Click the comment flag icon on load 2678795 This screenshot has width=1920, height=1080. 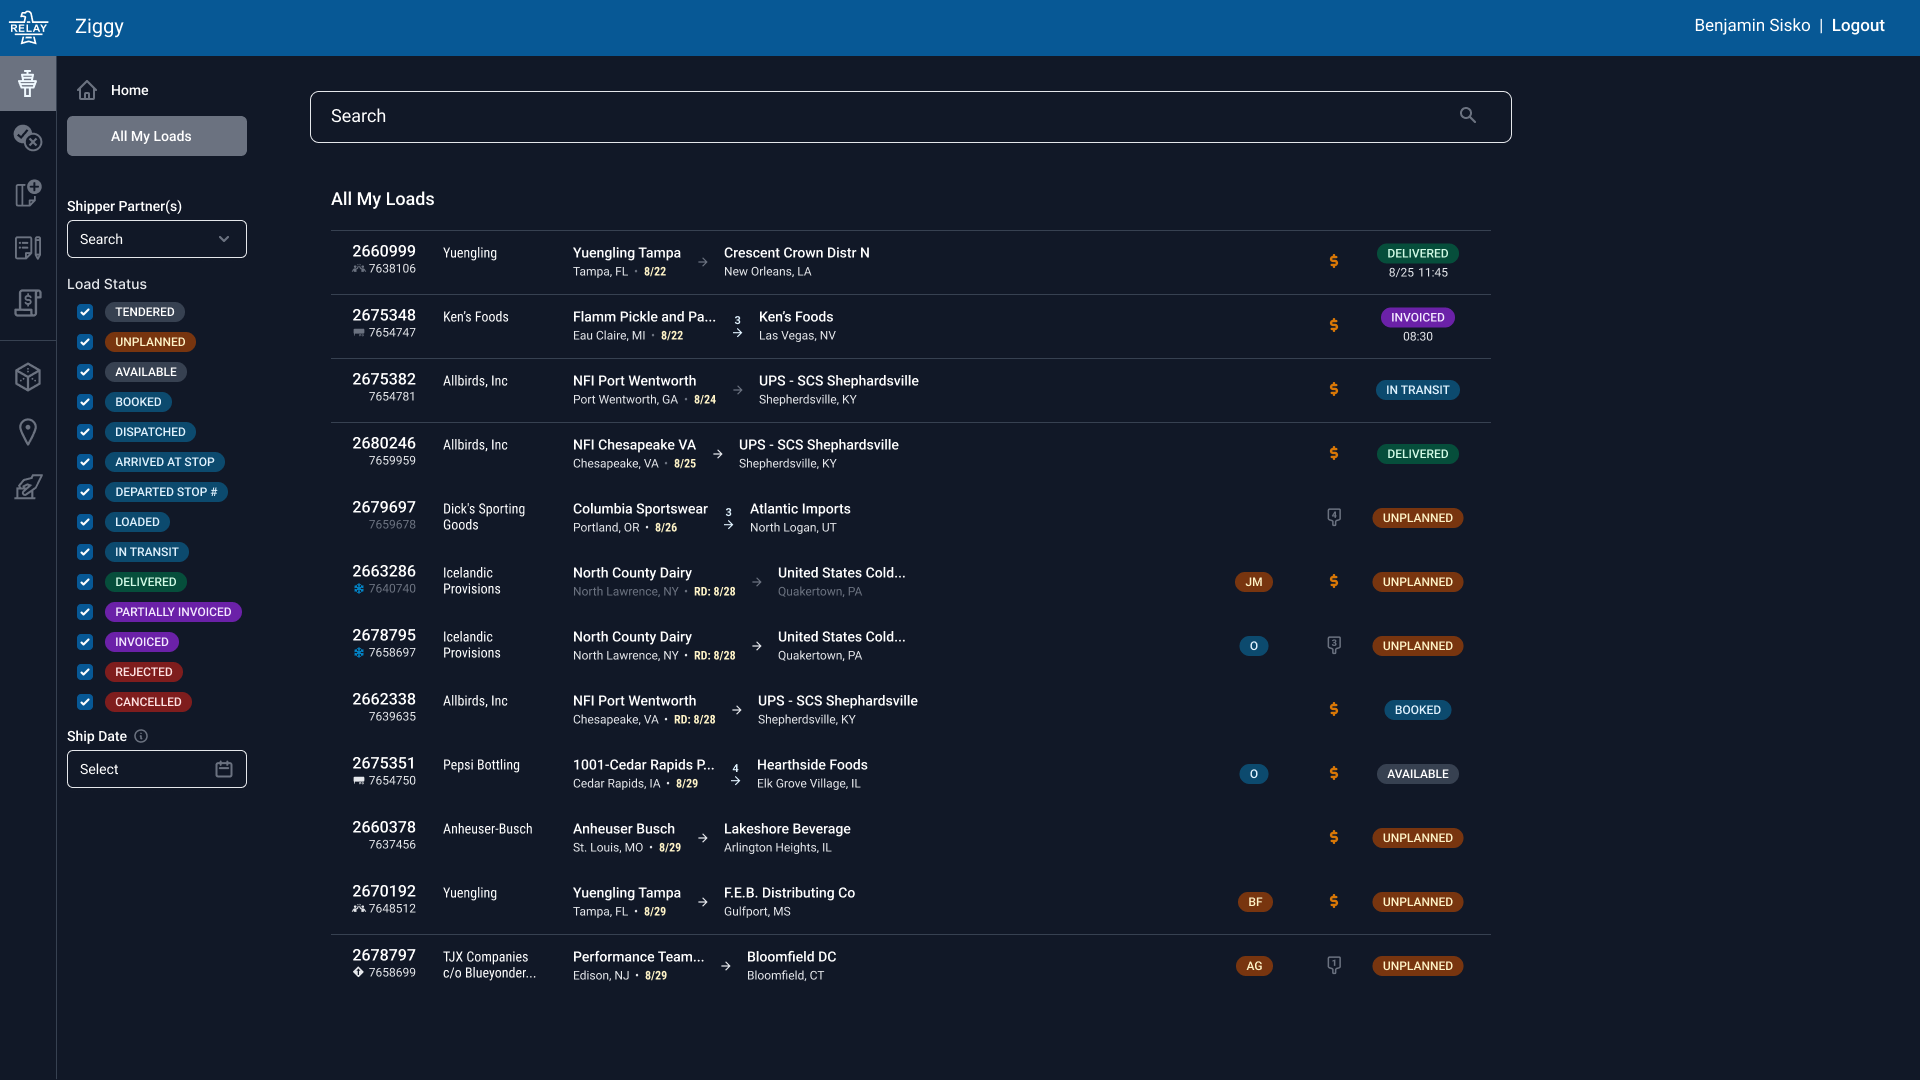[1334, 645]
